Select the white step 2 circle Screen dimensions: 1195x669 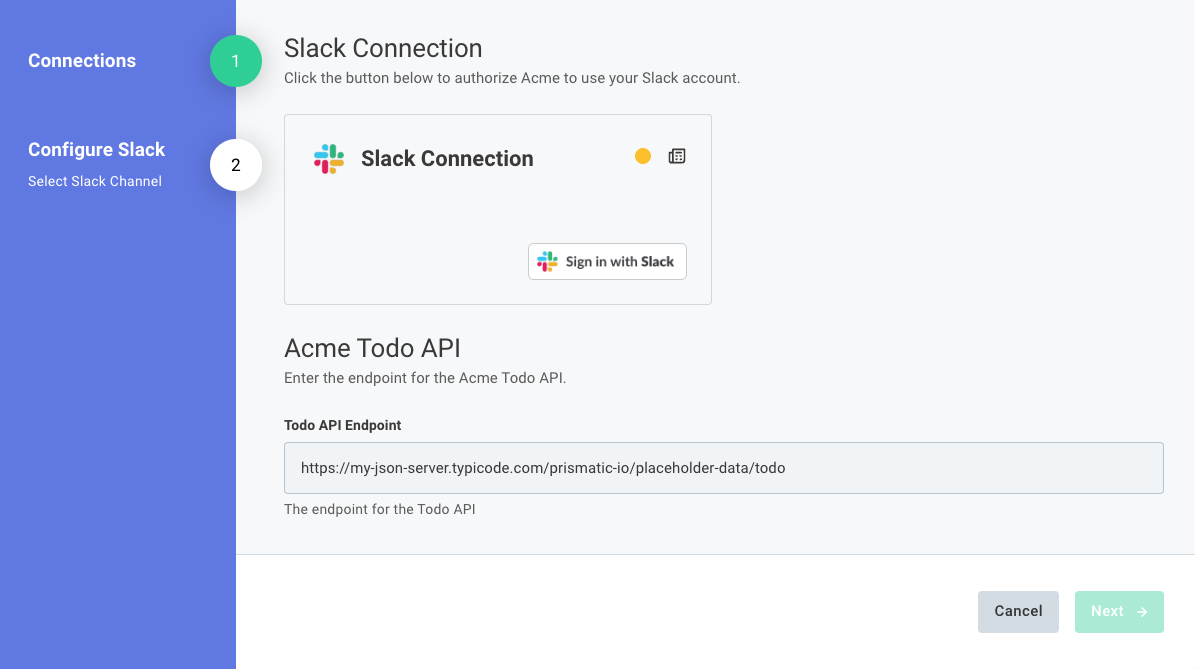pos(236,165)
